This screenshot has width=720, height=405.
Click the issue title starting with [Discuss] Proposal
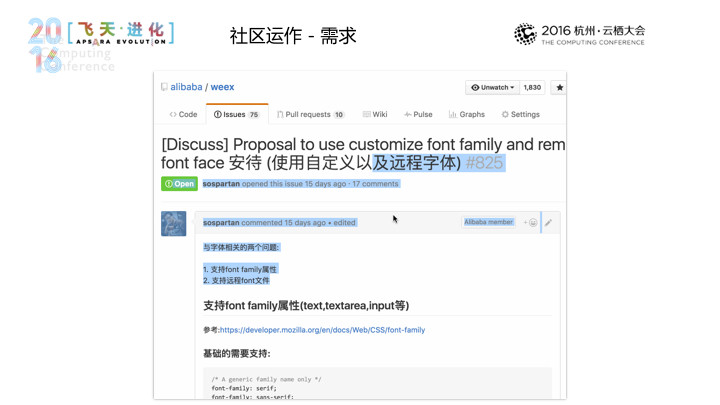point(363,153)
